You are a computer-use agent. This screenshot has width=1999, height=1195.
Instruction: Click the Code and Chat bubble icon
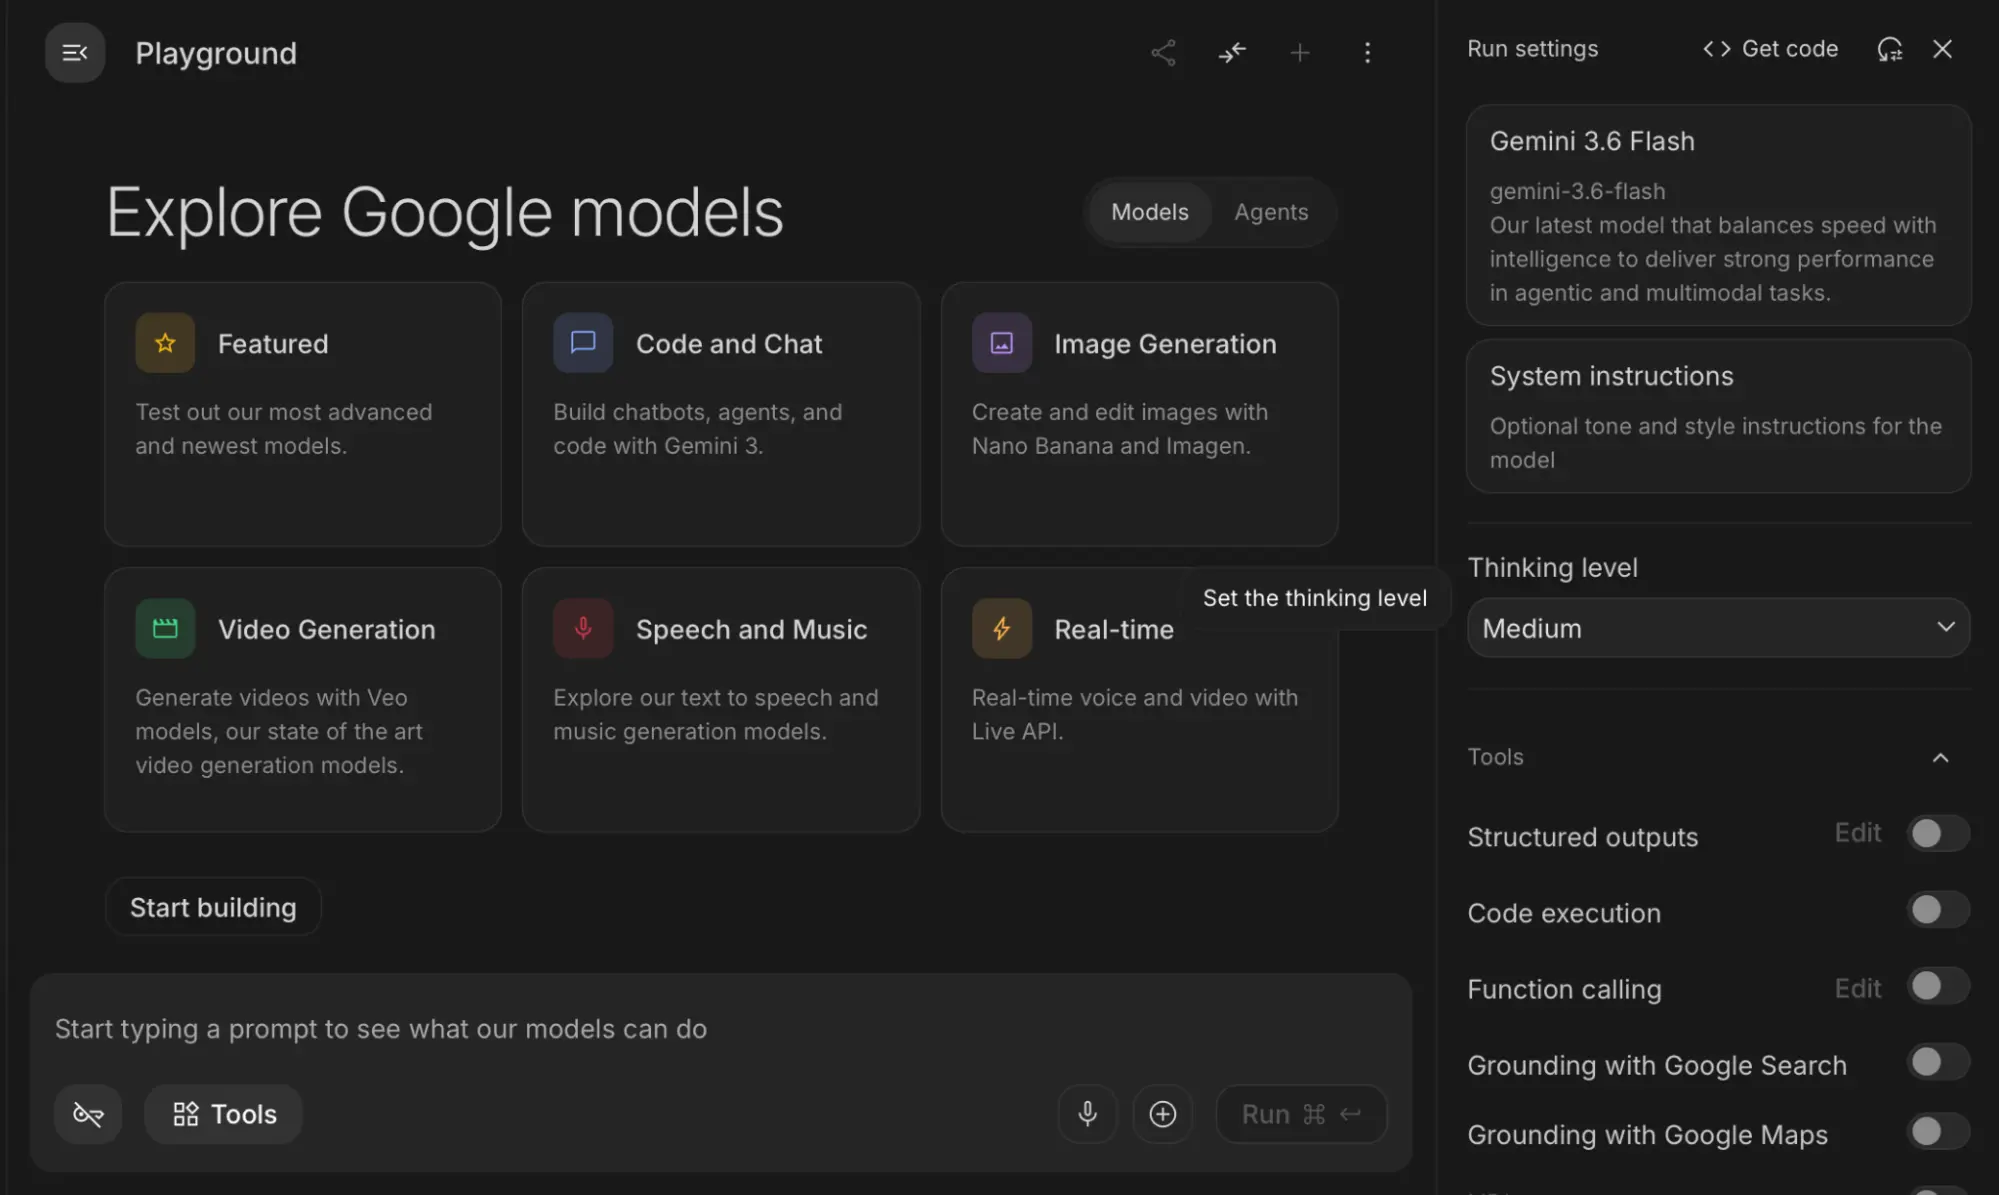(x=583, y=343)
